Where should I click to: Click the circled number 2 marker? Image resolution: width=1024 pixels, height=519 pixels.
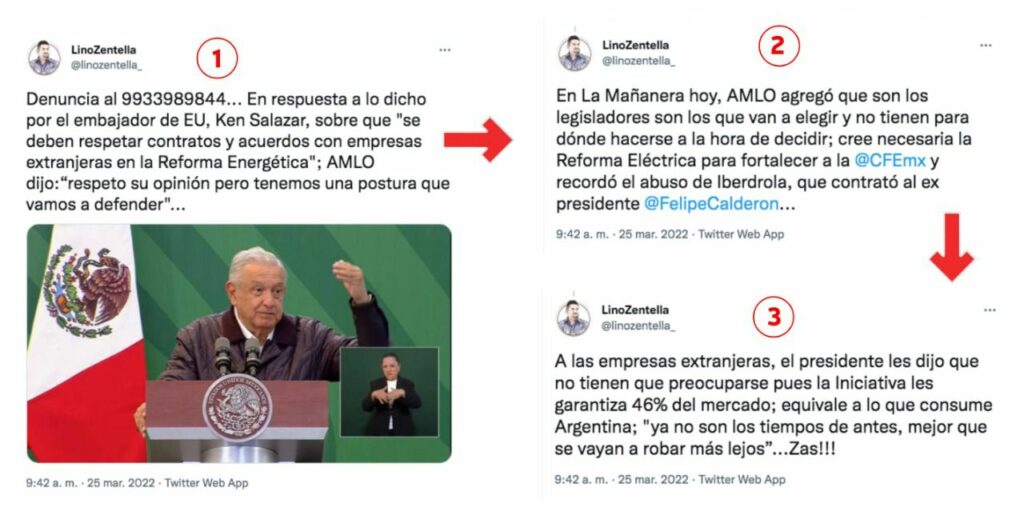pyautogui.click(x=778, y=46)
